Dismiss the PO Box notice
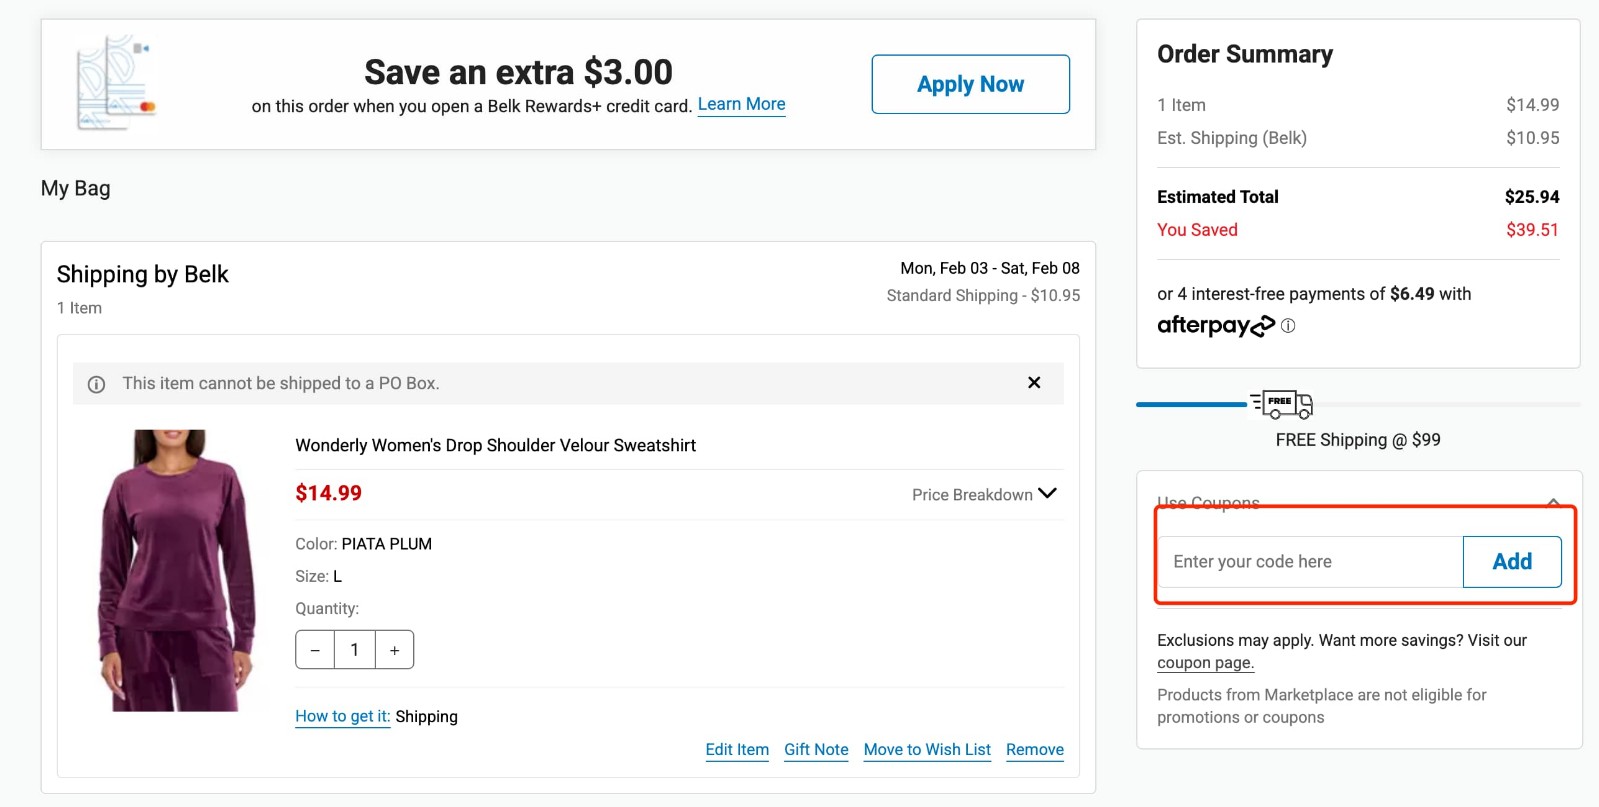1599x807 pixels. tap(1034, 383)
